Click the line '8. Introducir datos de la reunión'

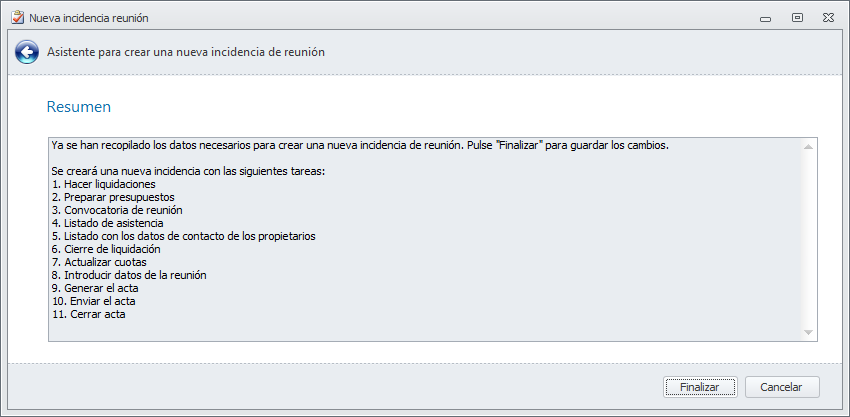[x=129, y=275]
